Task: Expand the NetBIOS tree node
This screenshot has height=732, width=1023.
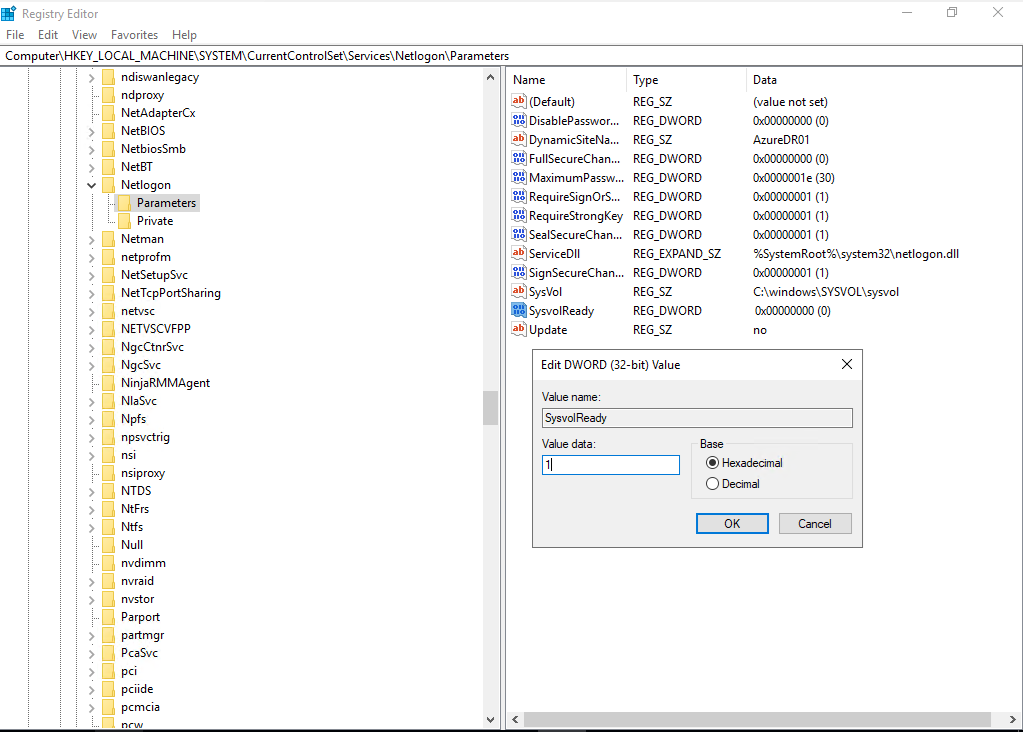Action: pyautogui.click(x=91, y=131)
